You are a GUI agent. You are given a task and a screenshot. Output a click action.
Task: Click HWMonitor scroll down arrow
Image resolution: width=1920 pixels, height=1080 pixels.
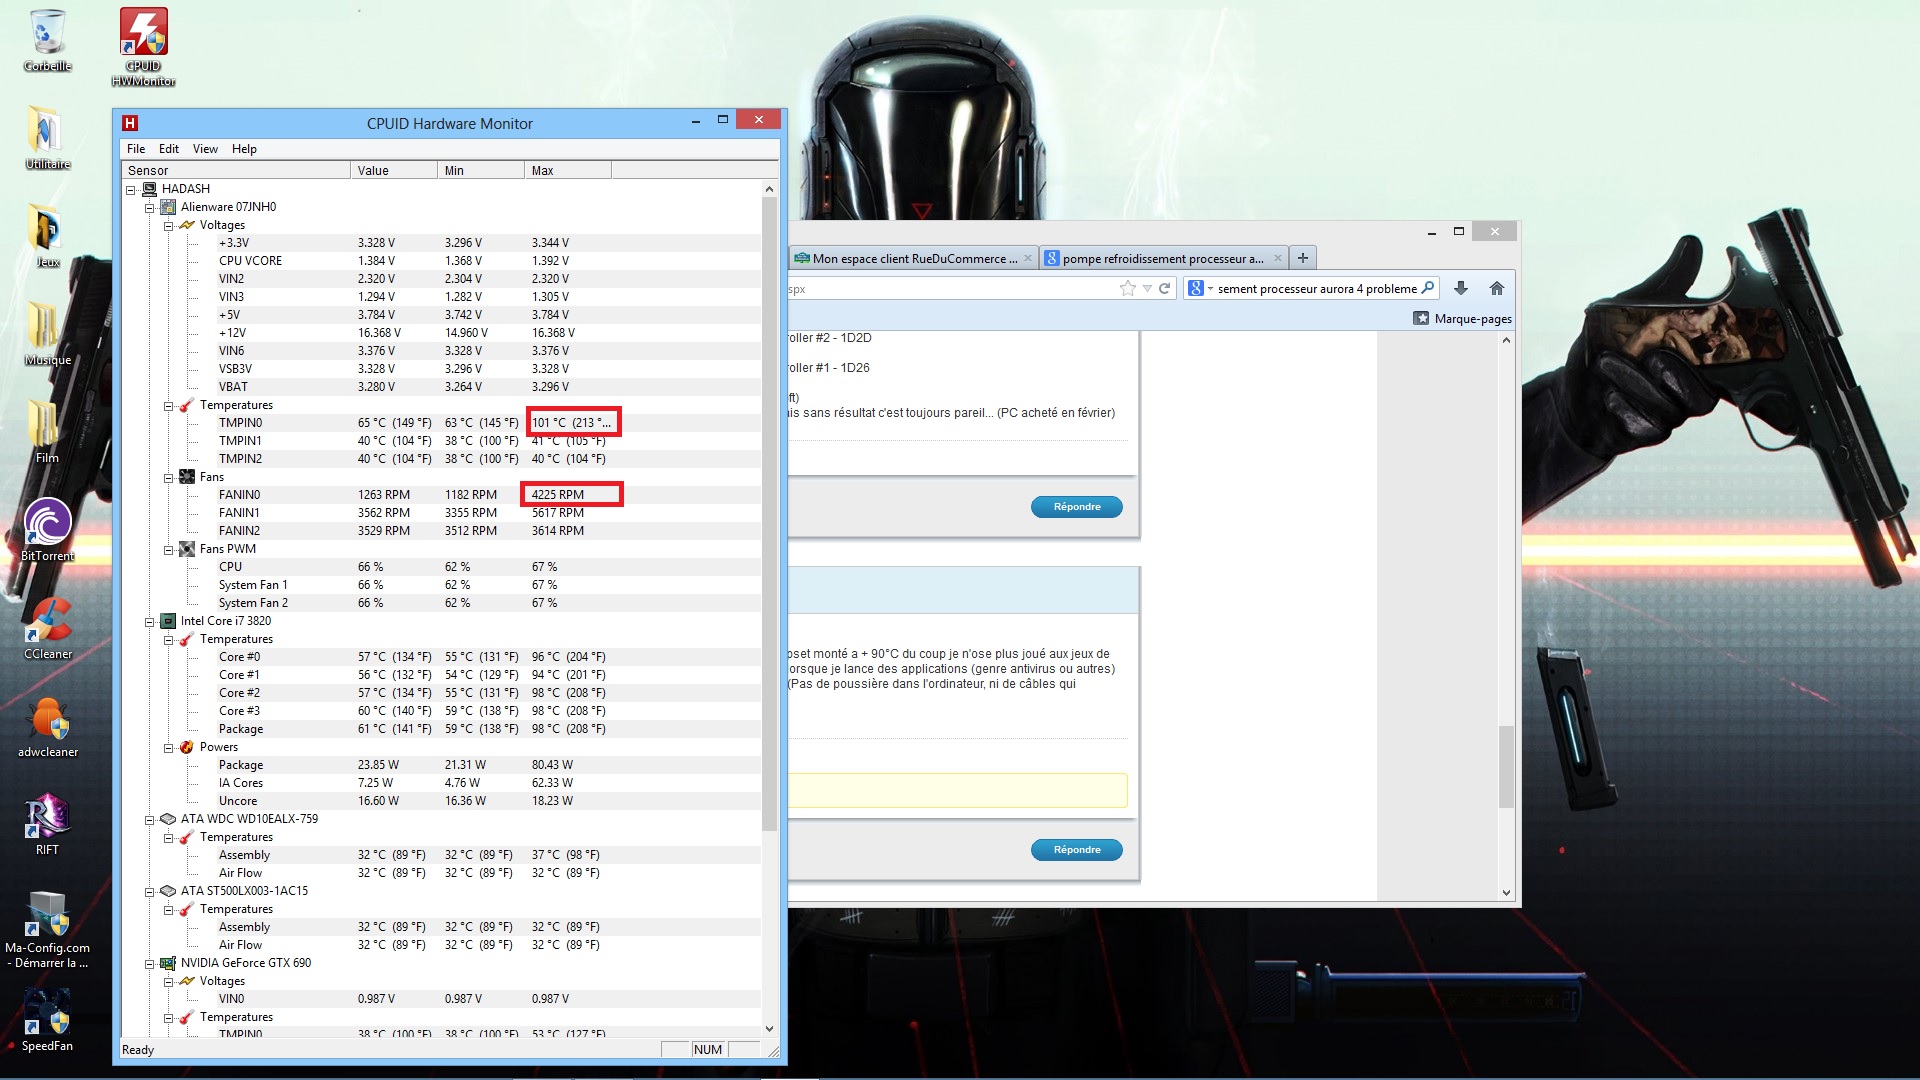(x=769, y=1028)
